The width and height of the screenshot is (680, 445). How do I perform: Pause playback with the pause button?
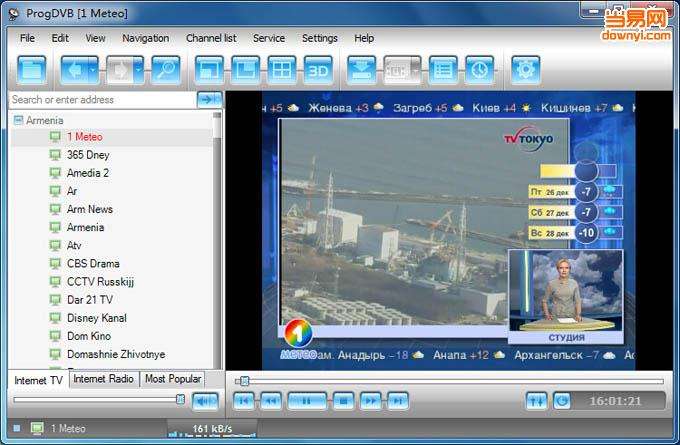[x=307, y=401]
